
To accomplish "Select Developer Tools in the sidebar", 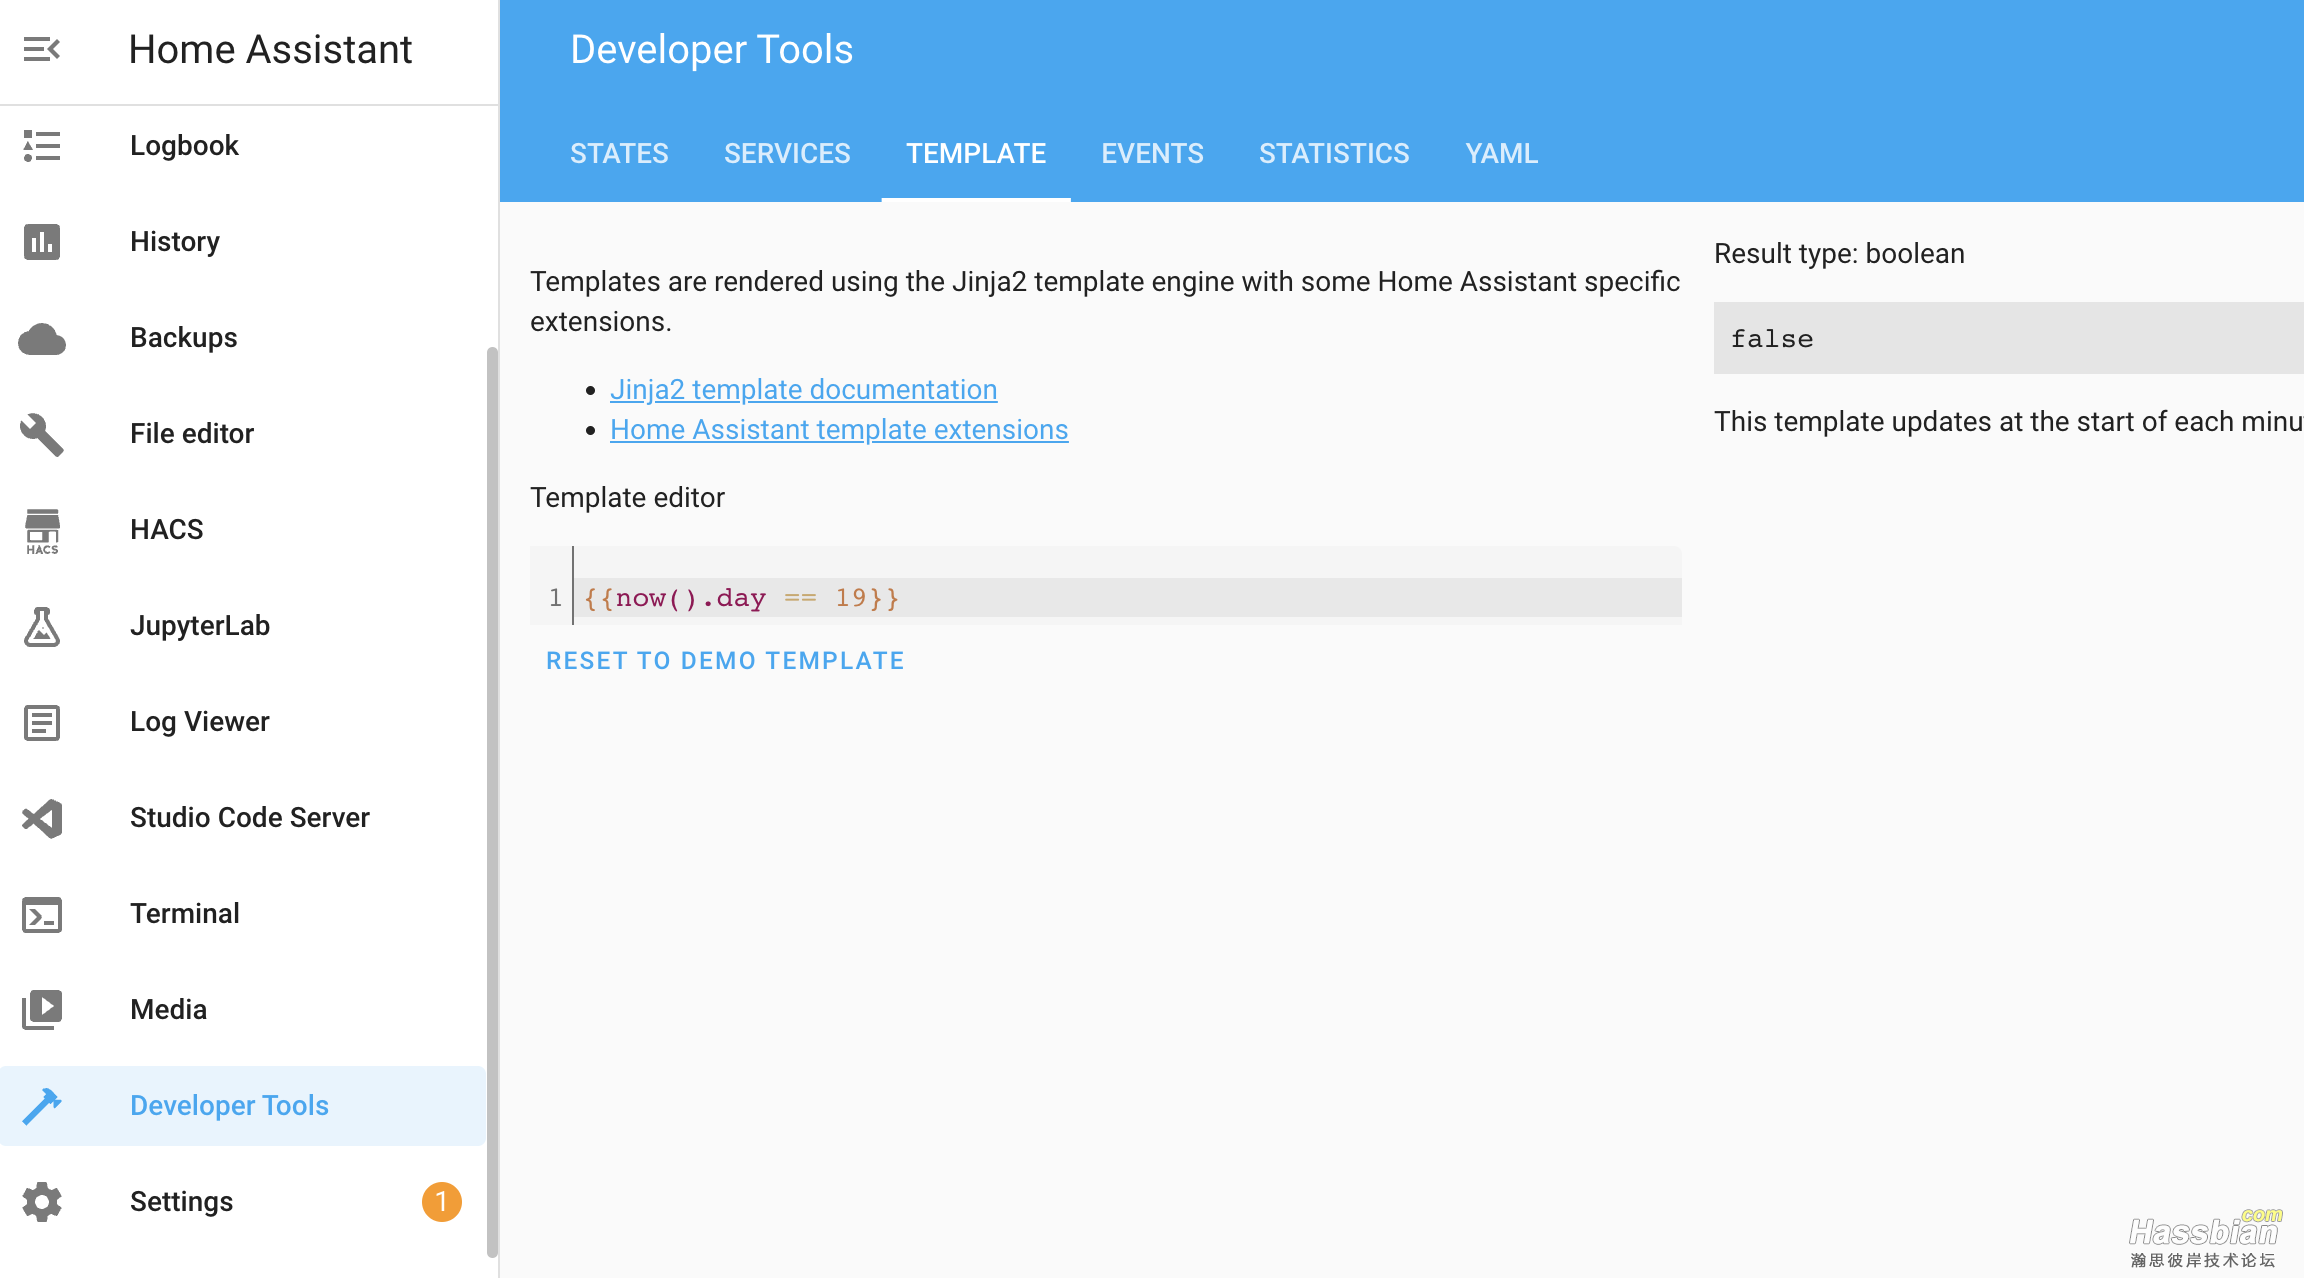I will click(242, 1106).
